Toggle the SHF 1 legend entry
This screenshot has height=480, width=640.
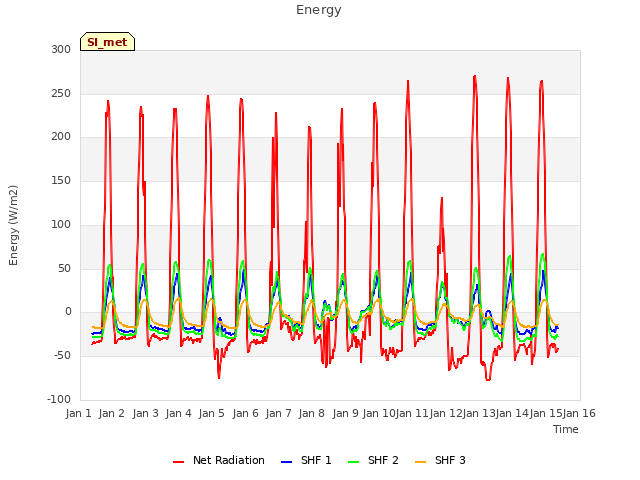coord(306,460)
